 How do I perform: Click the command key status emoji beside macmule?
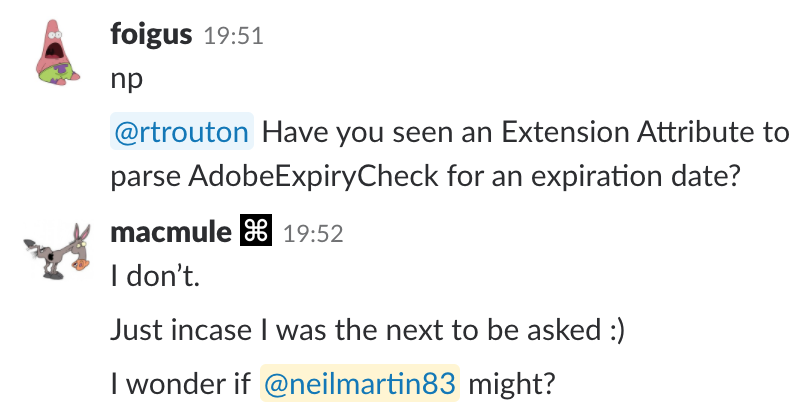point(257,233)
